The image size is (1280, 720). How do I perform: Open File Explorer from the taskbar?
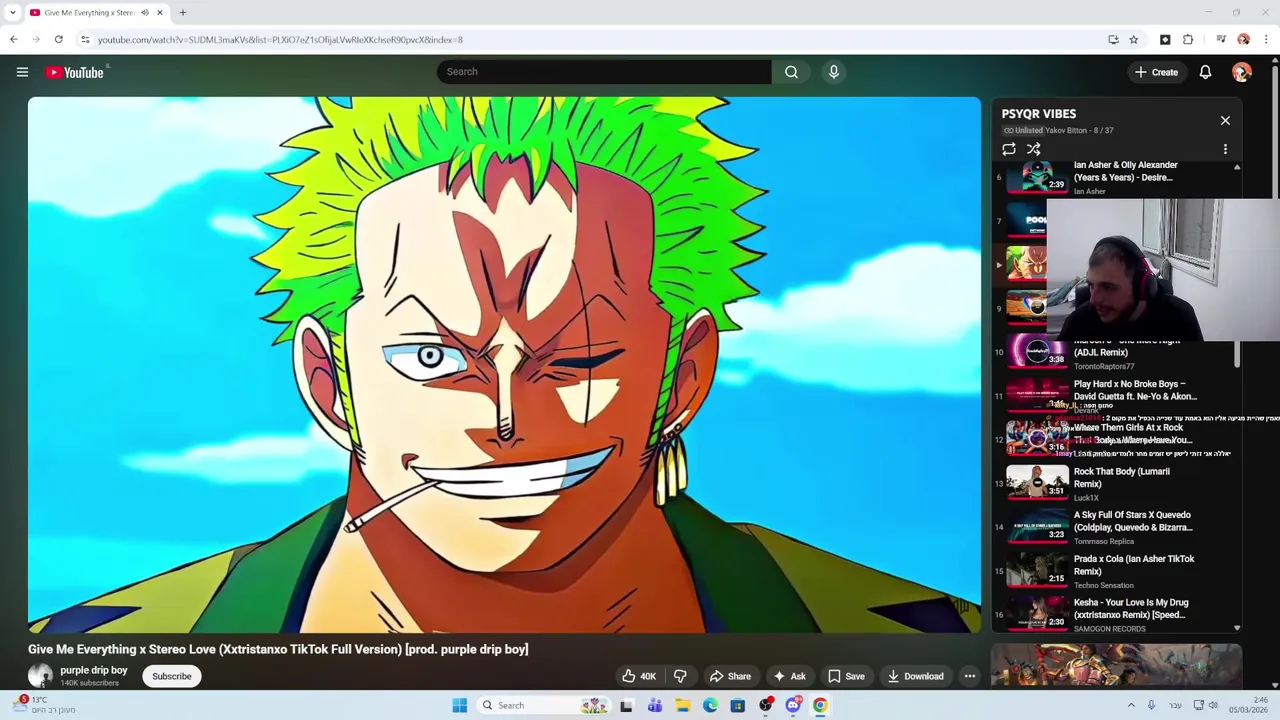[x=682, y=705]
